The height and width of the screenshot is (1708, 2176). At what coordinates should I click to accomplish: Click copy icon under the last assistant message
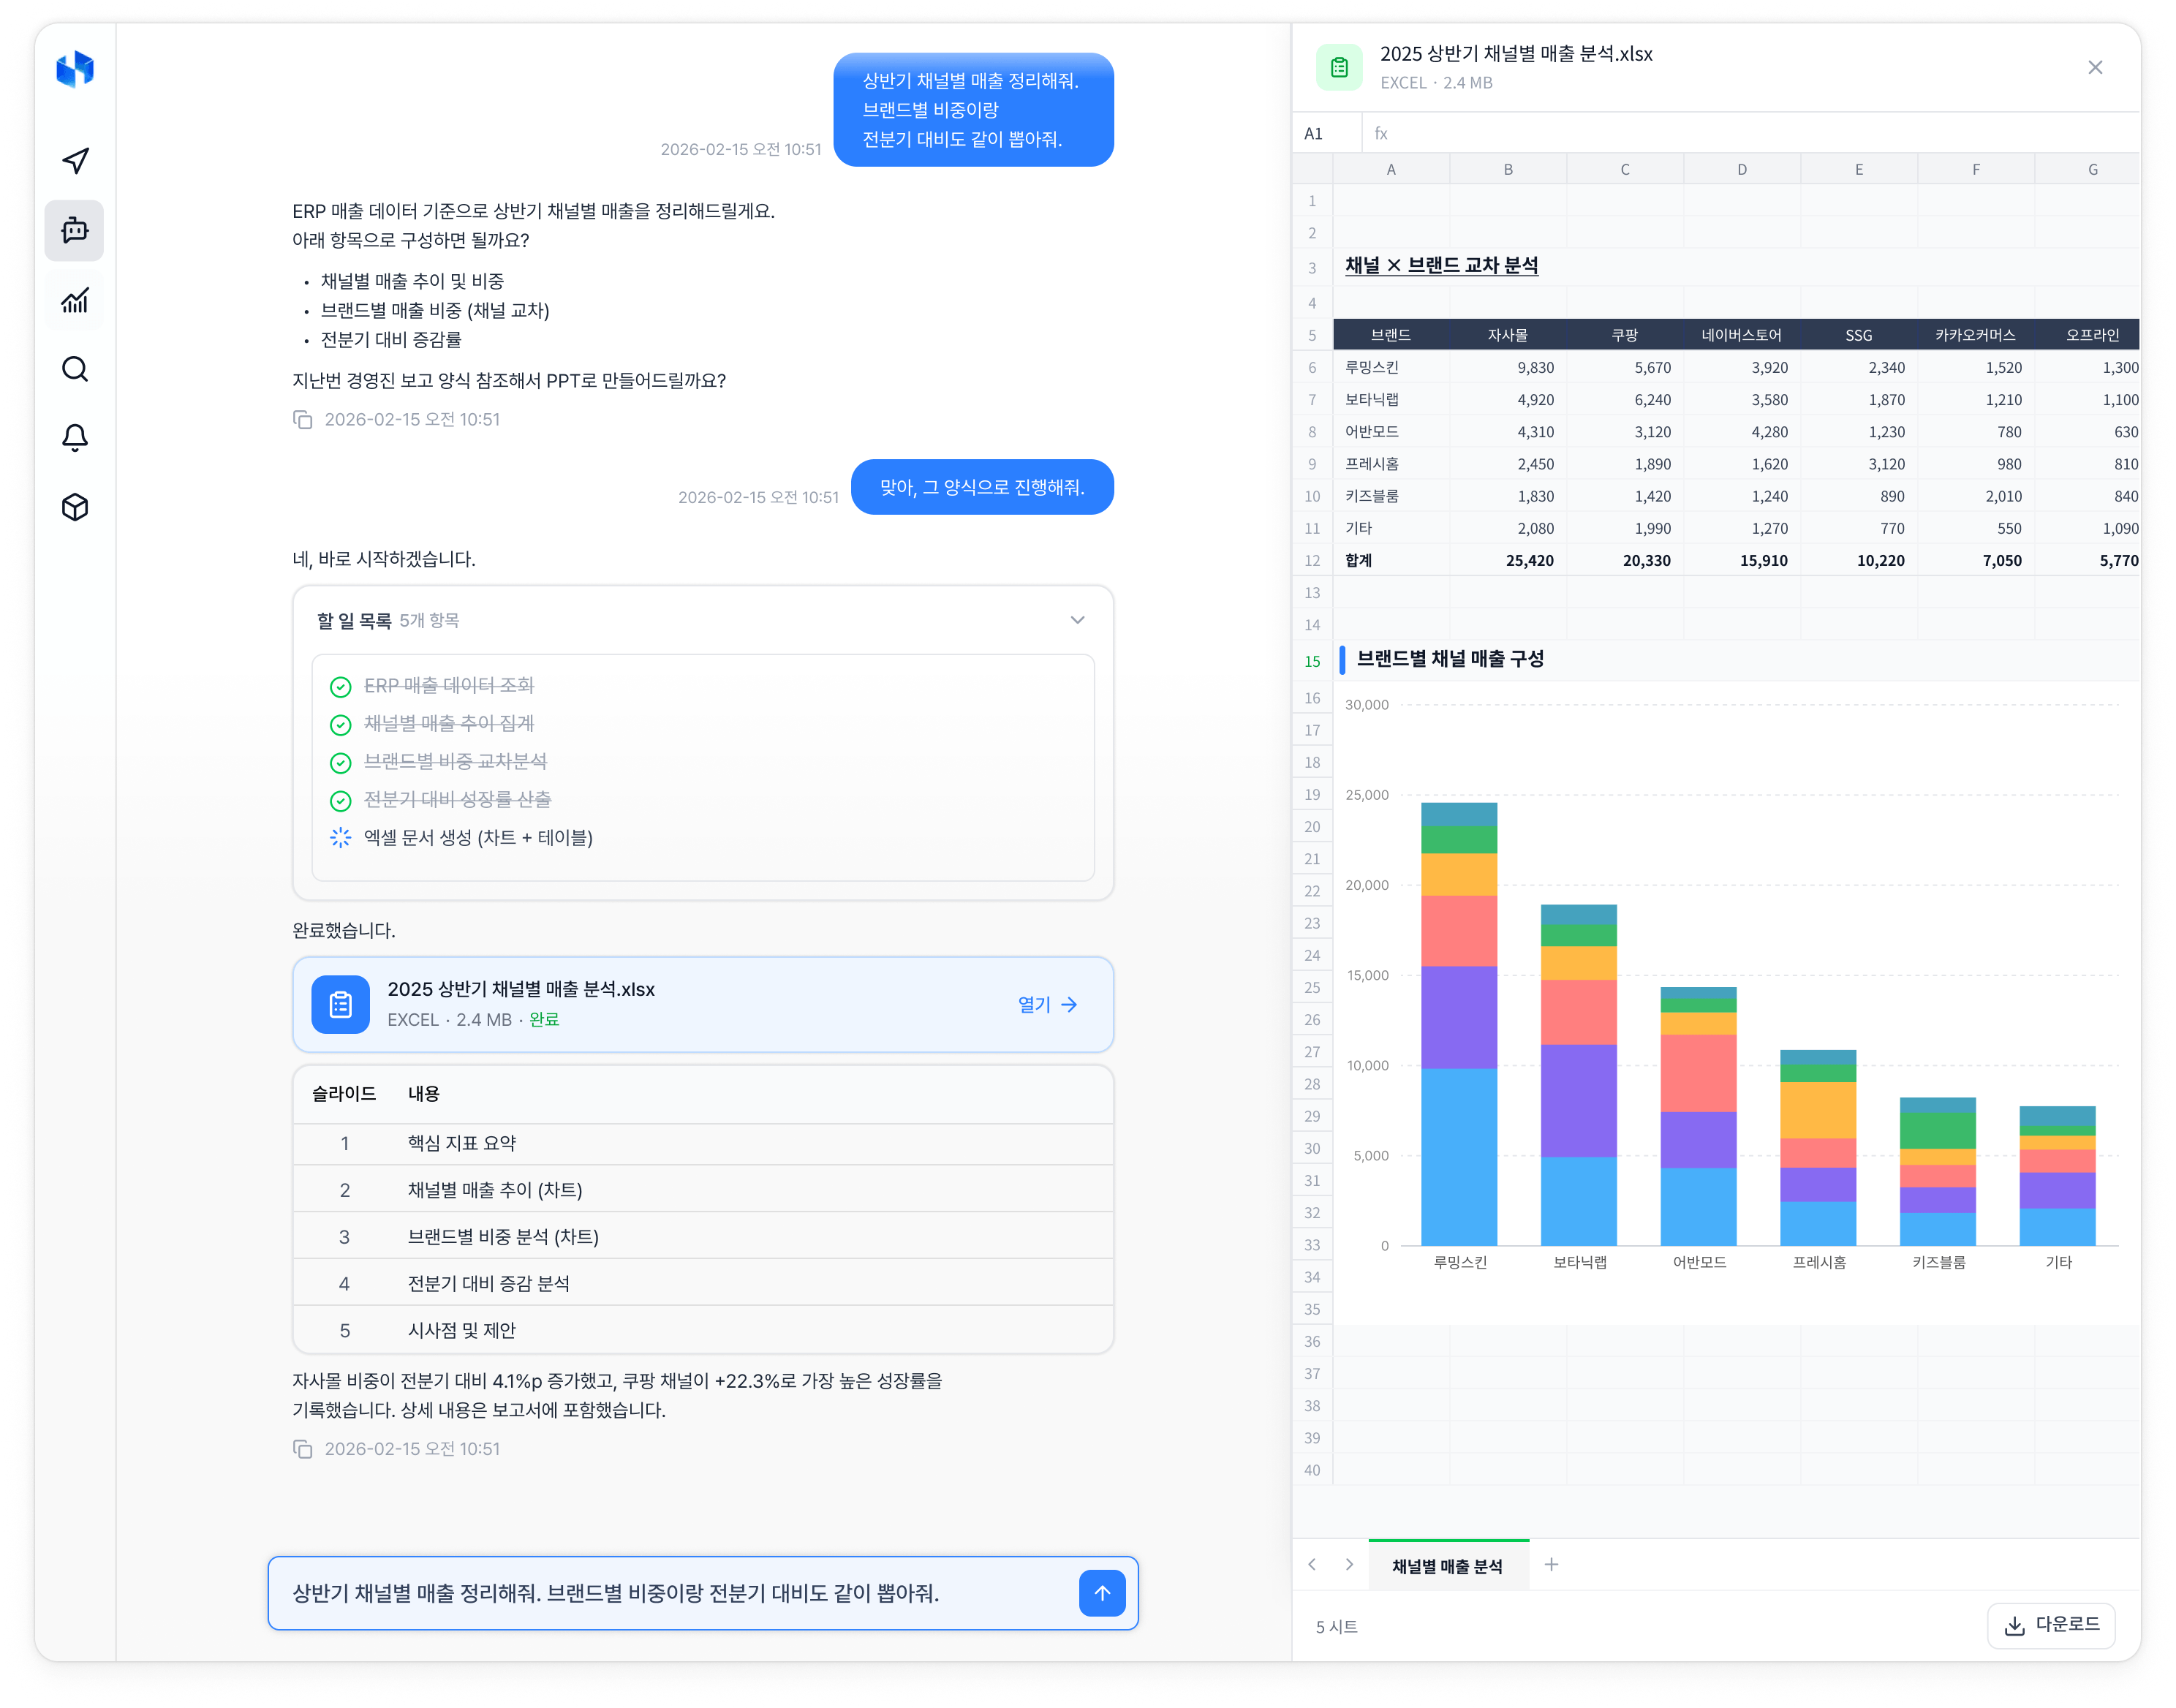click(x=302, y=1449)
